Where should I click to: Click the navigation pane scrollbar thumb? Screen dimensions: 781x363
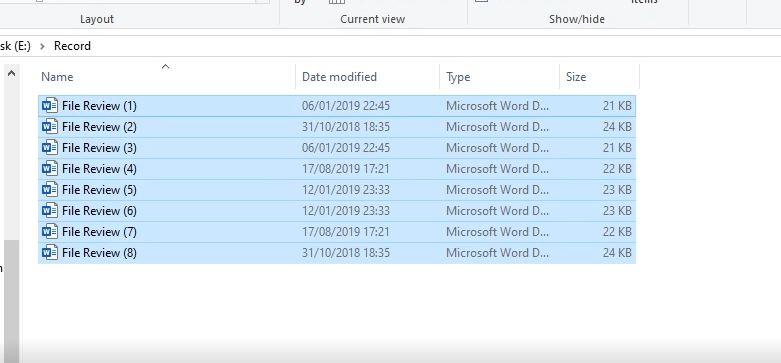click(x=11, y=301)
